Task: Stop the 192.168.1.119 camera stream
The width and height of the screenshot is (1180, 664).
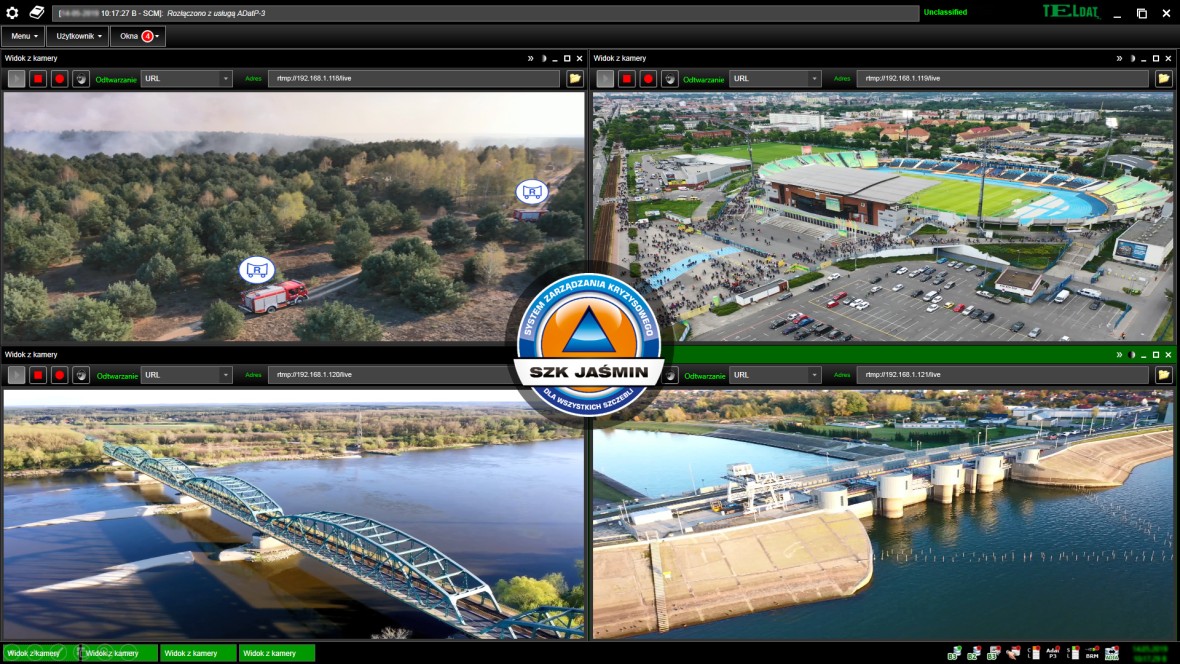Action: click(x=627, y=78)
